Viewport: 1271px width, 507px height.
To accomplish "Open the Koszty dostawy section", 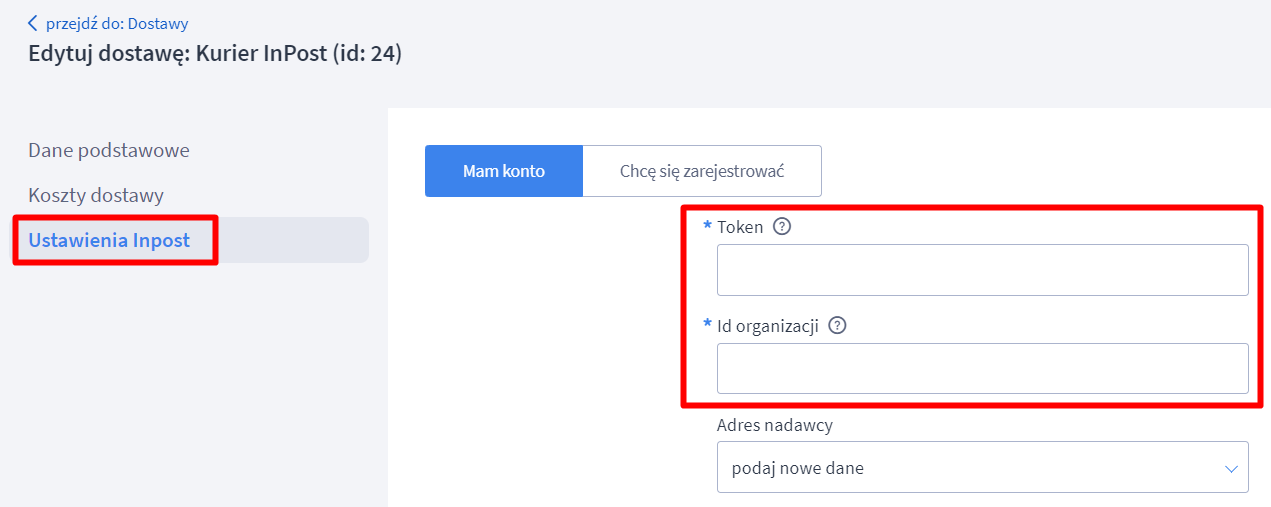I will [x=96, y=195].
